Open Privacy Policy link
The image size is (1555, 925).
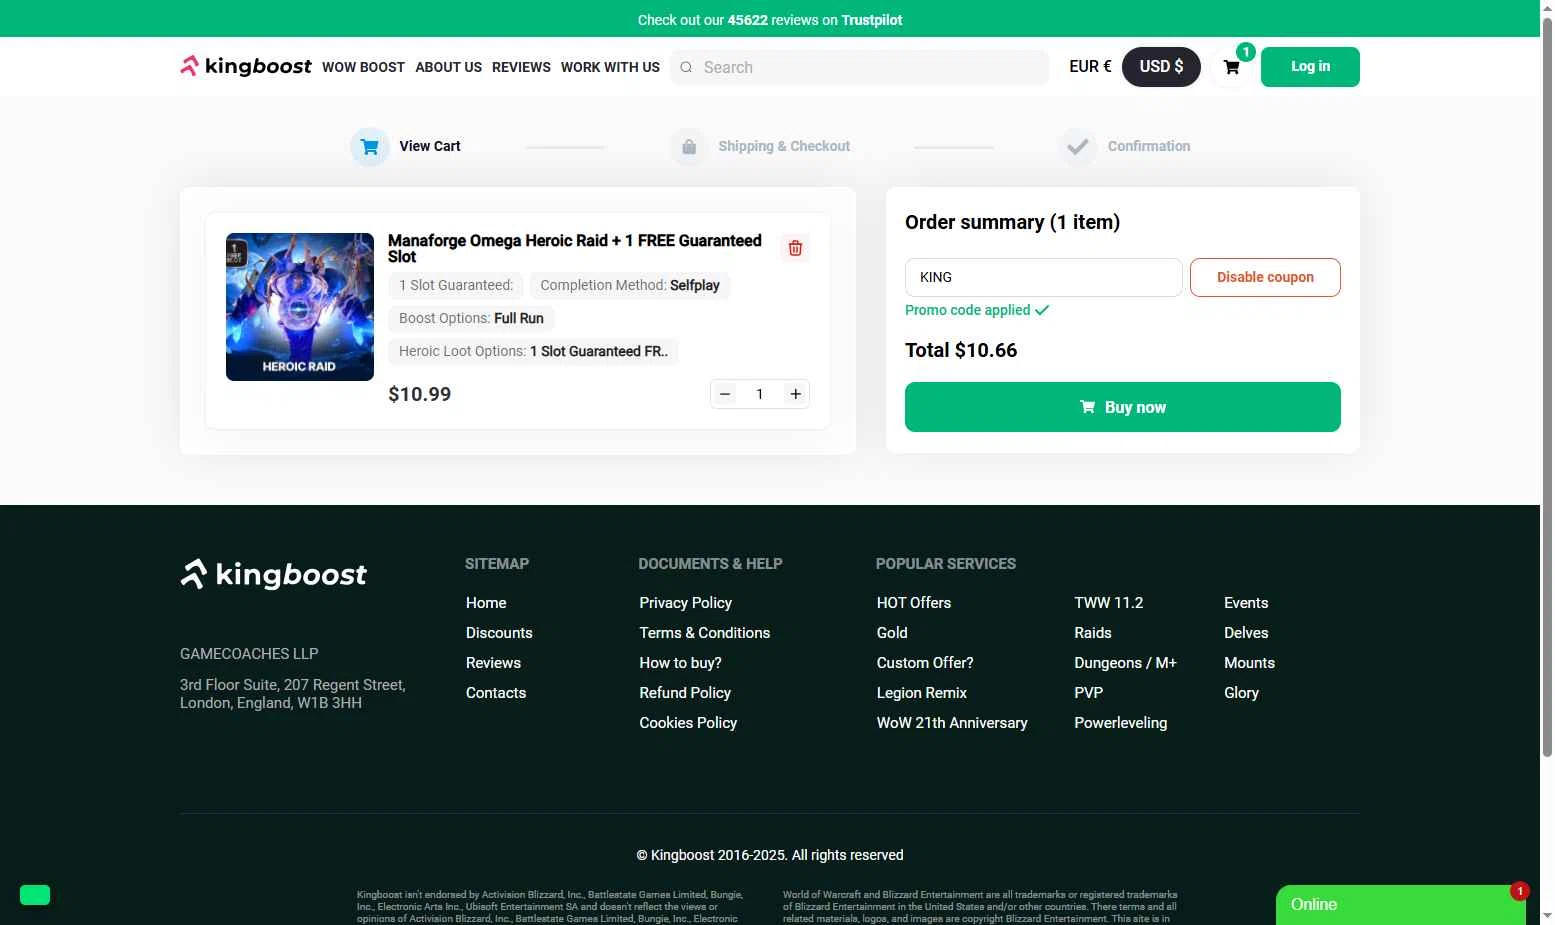pos(686,603)
